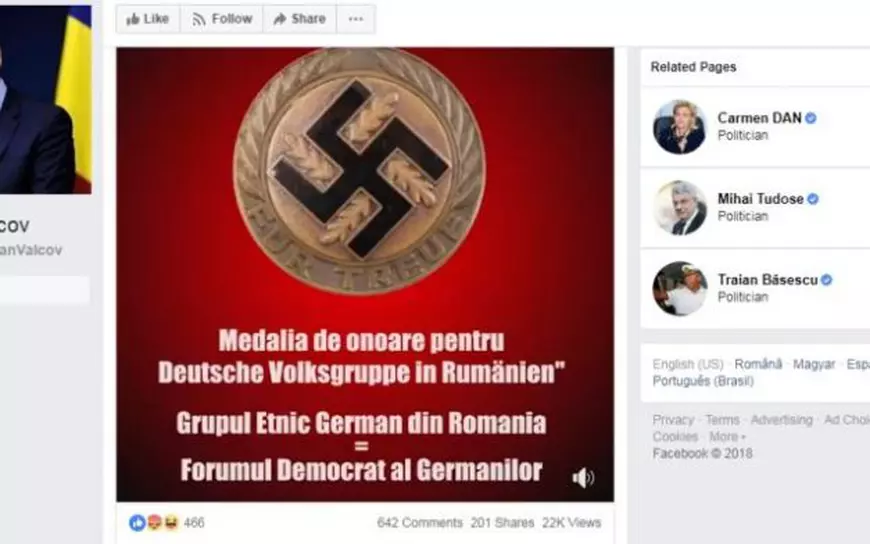Image resolution: width=870 pixels, height=544 pixels.
Task: Open the Terms footer link
Action: 722,420
